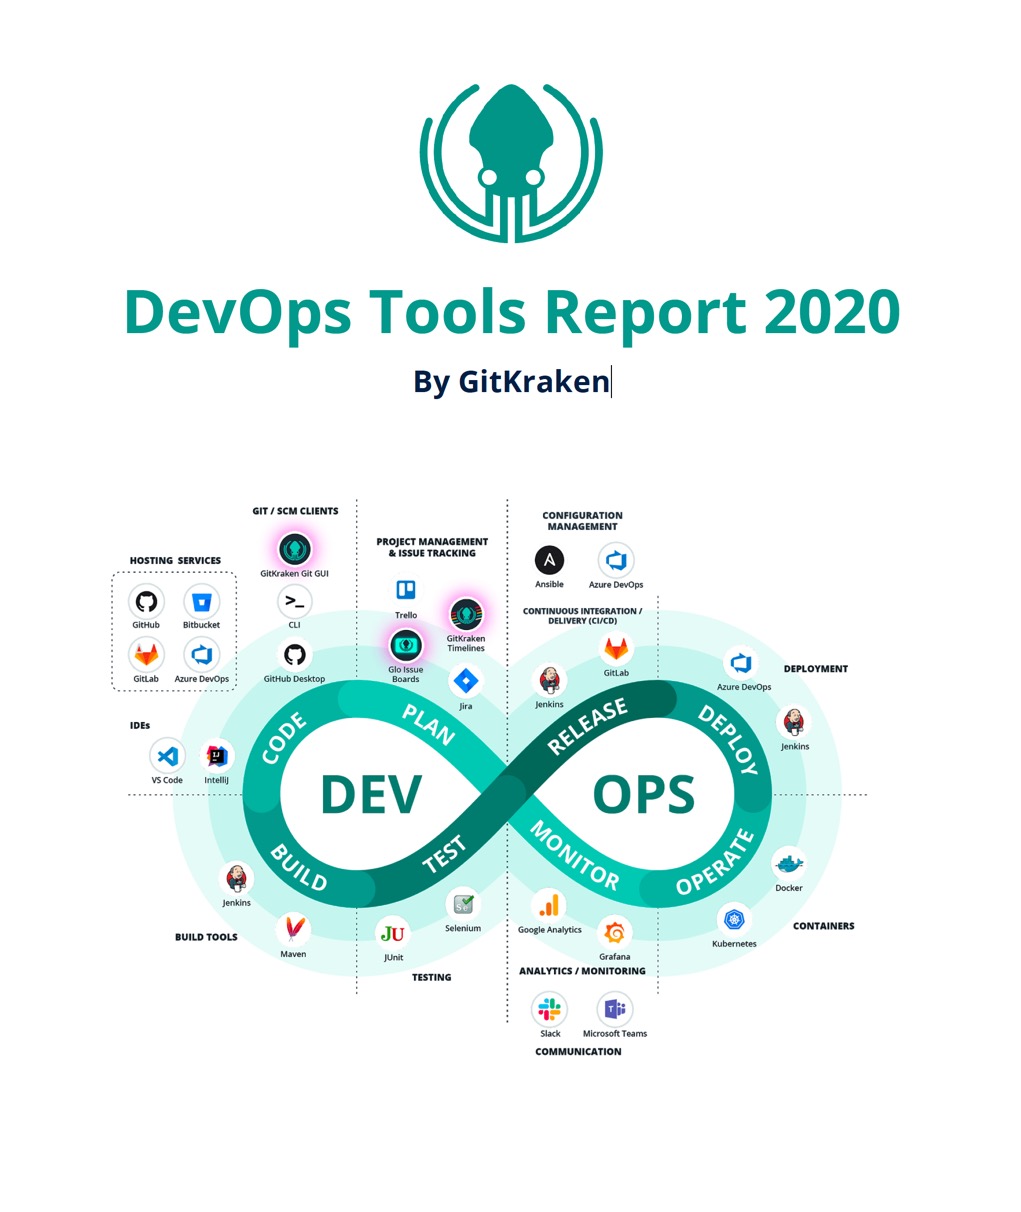1021x1212 pixels.
Task: Select the Selenium icon
Action: tap(463, 905)
